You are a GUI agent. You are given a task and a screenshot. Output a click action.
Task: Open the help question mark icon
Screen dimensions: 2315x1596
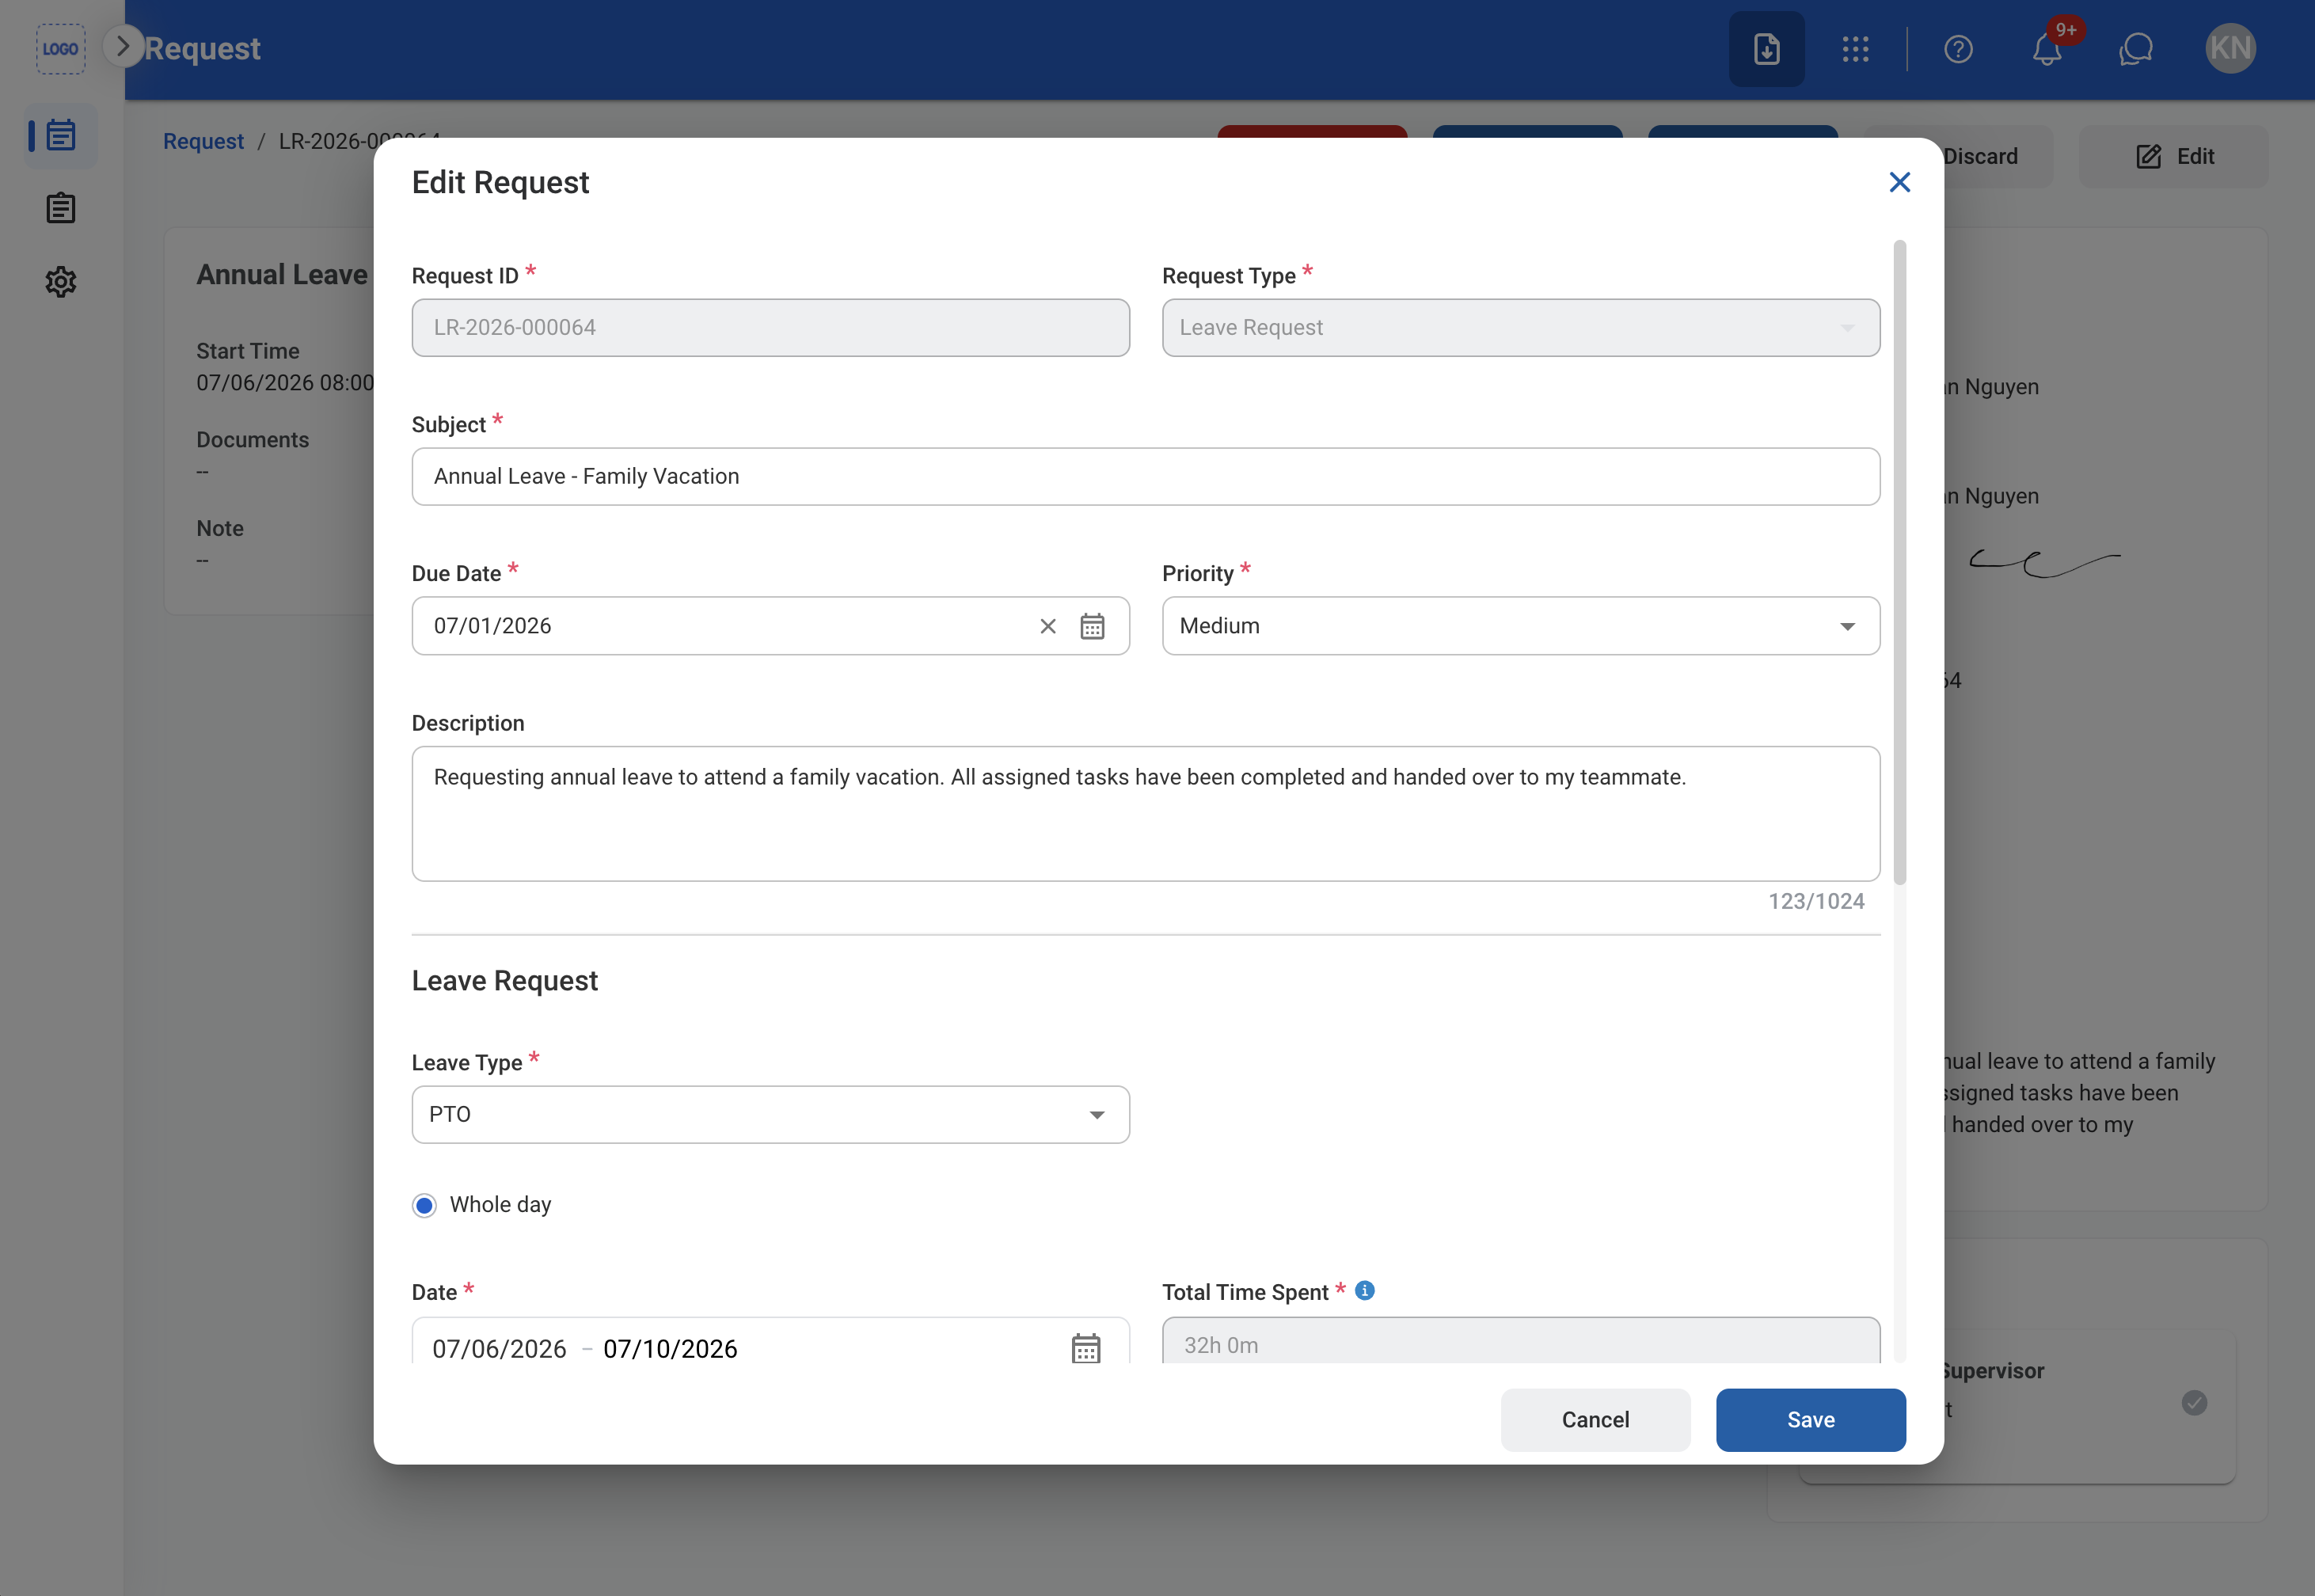coord(1958,48)
